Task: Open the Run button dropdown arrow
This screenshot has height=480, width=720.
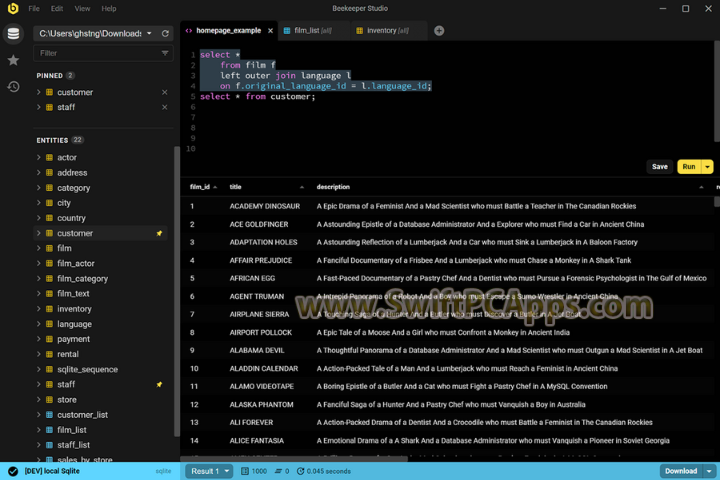Action: [707, 167]
